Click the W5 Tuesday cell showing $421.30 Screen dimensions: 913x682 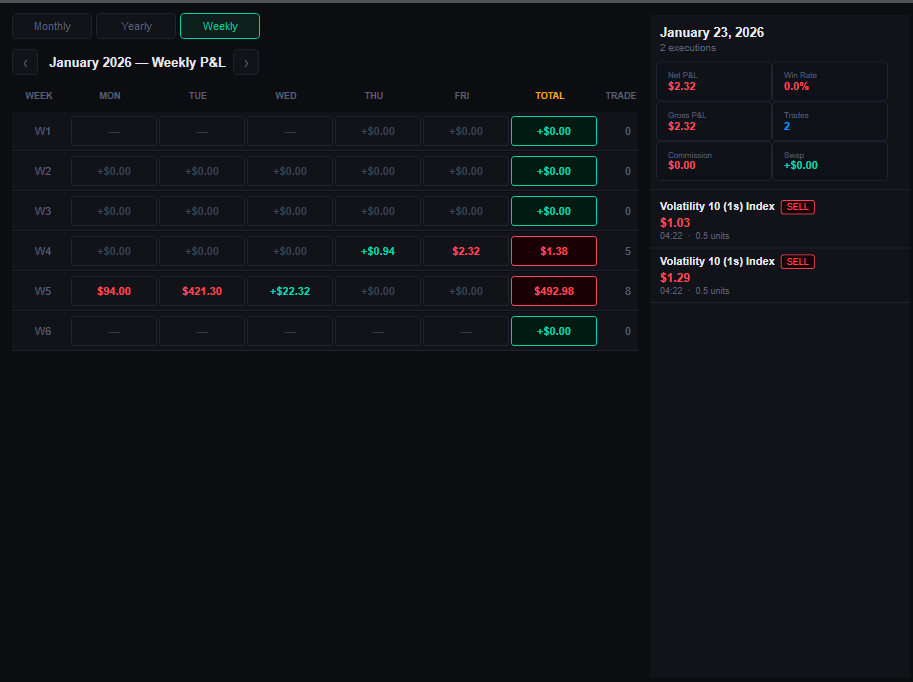200,290
